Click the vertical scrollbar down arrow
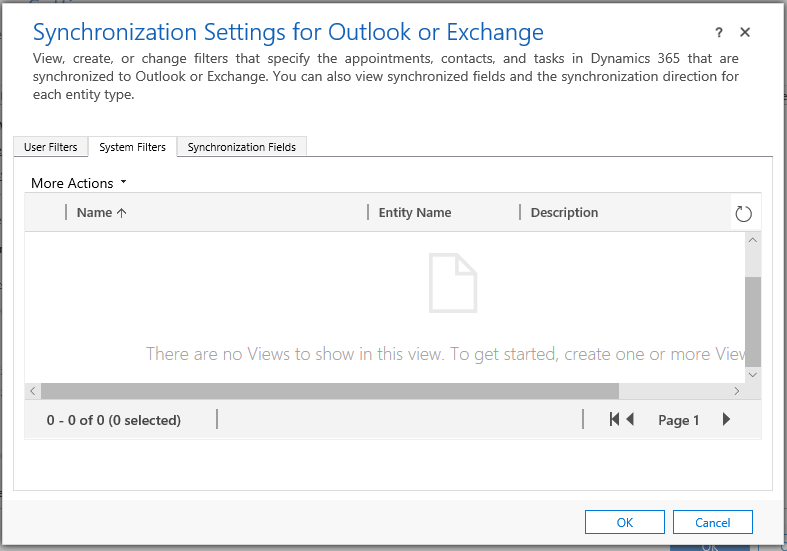 click(x=753, y=375)
